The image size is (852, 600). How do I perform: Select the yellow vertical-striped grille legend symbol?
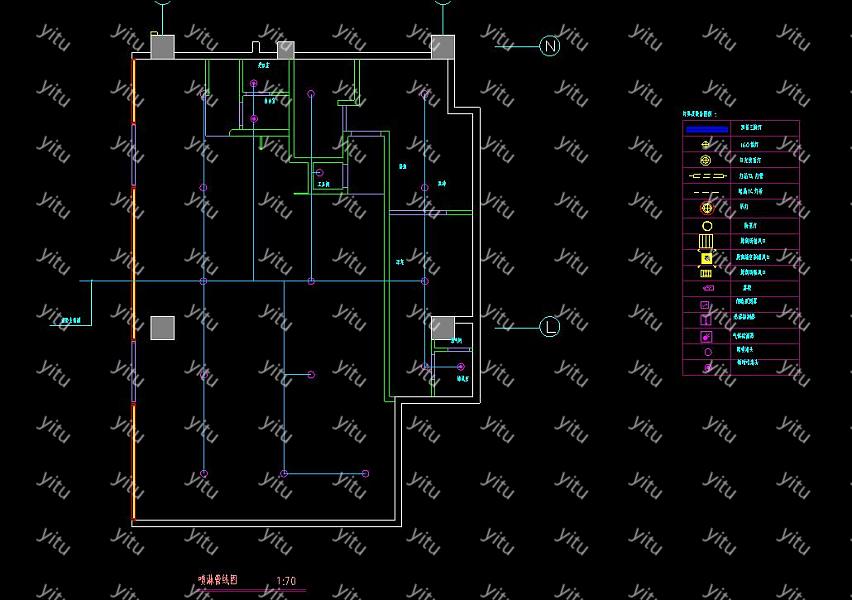[x=706, y=241]
